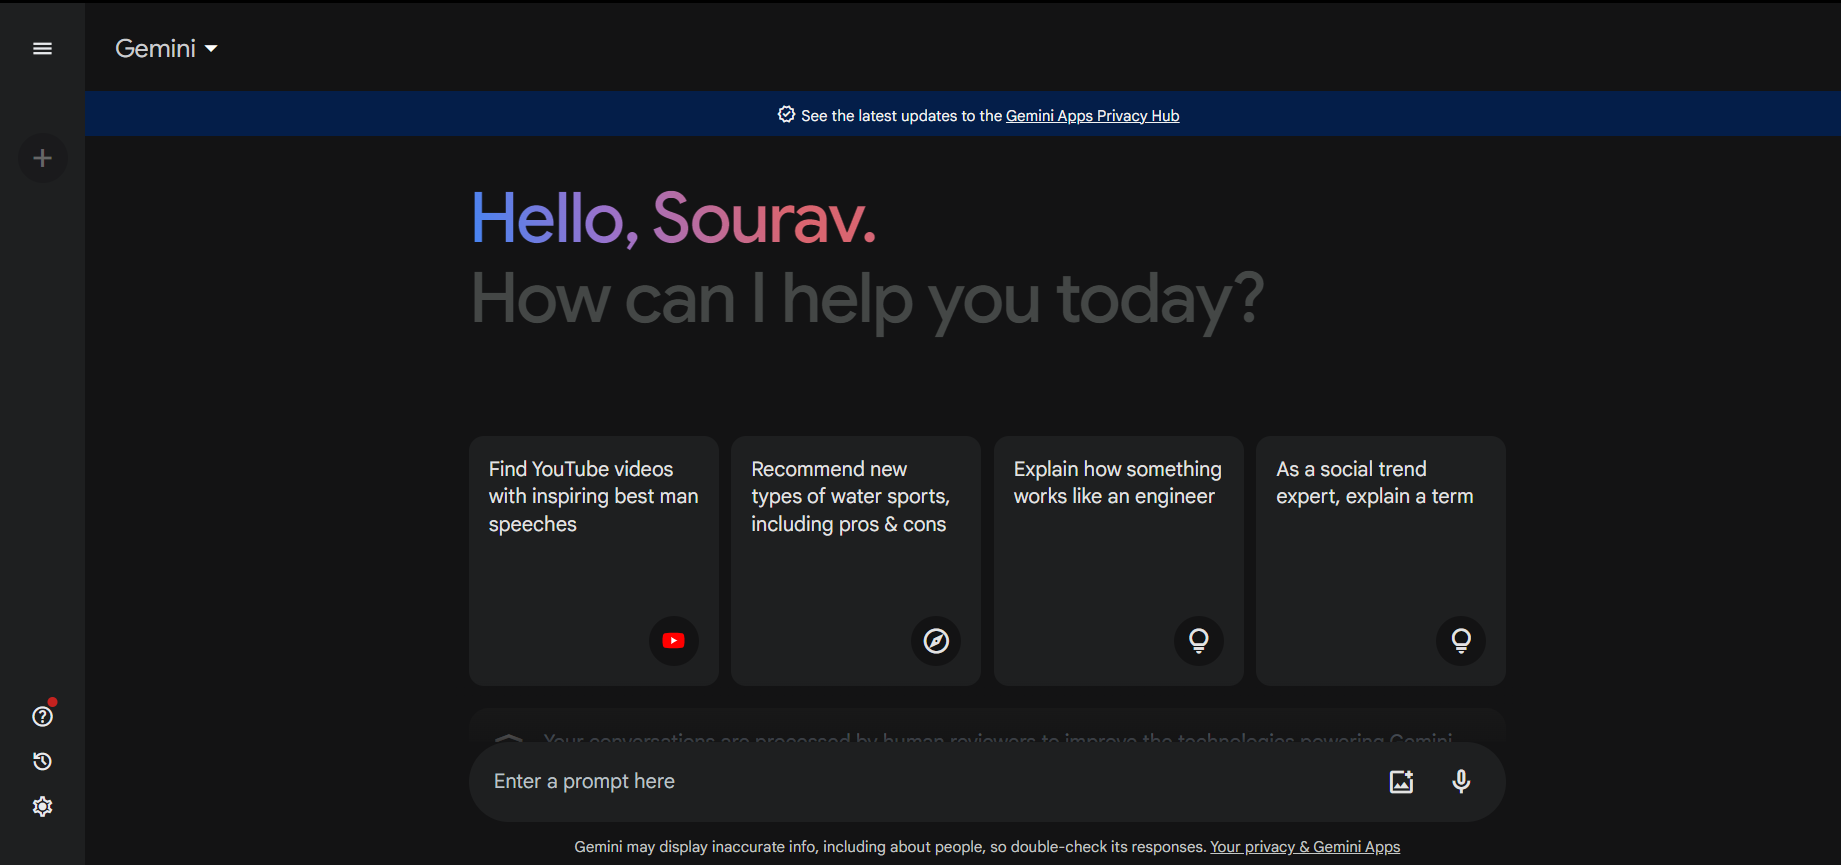Click the Hello, Sourav greeting text
This screenshot has width=1841, height=865.
(x=674, y=218)
